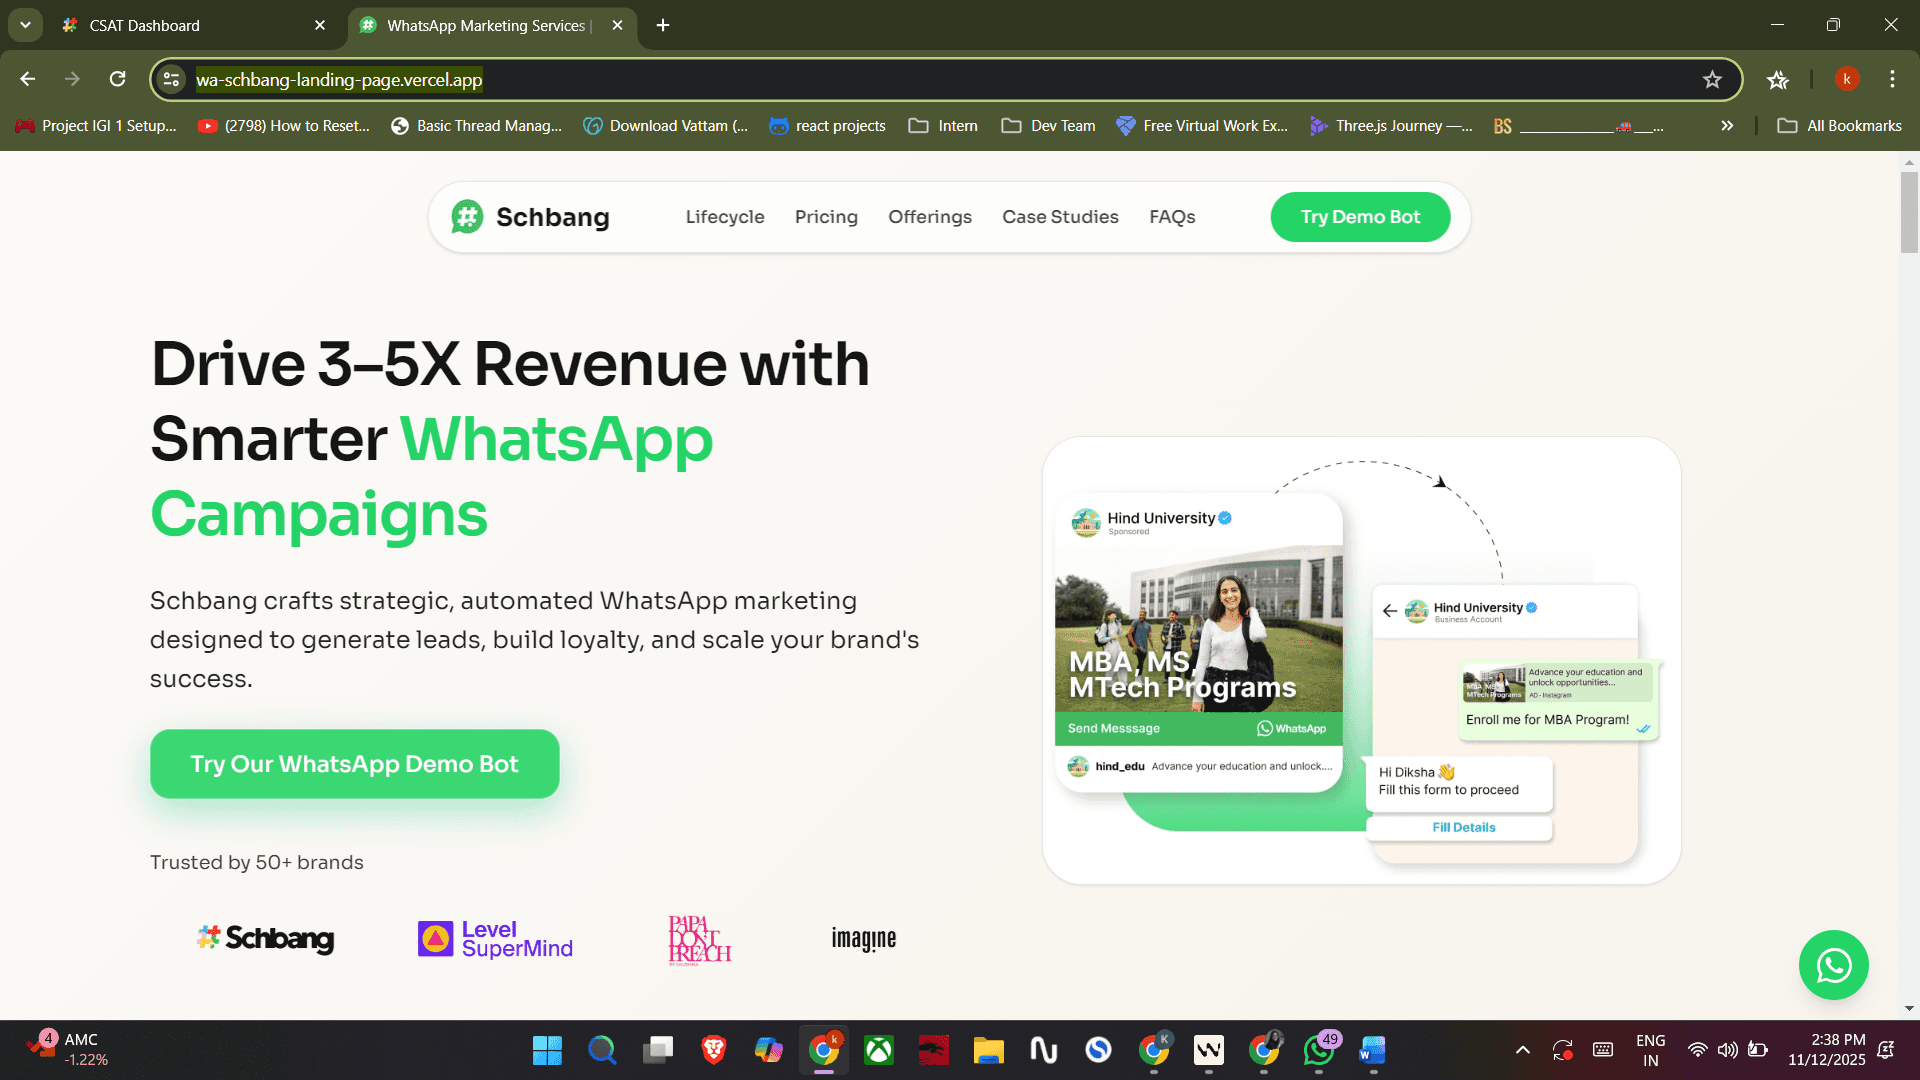
Task: Expand the tab search dropdown
Action: [25, 25]
